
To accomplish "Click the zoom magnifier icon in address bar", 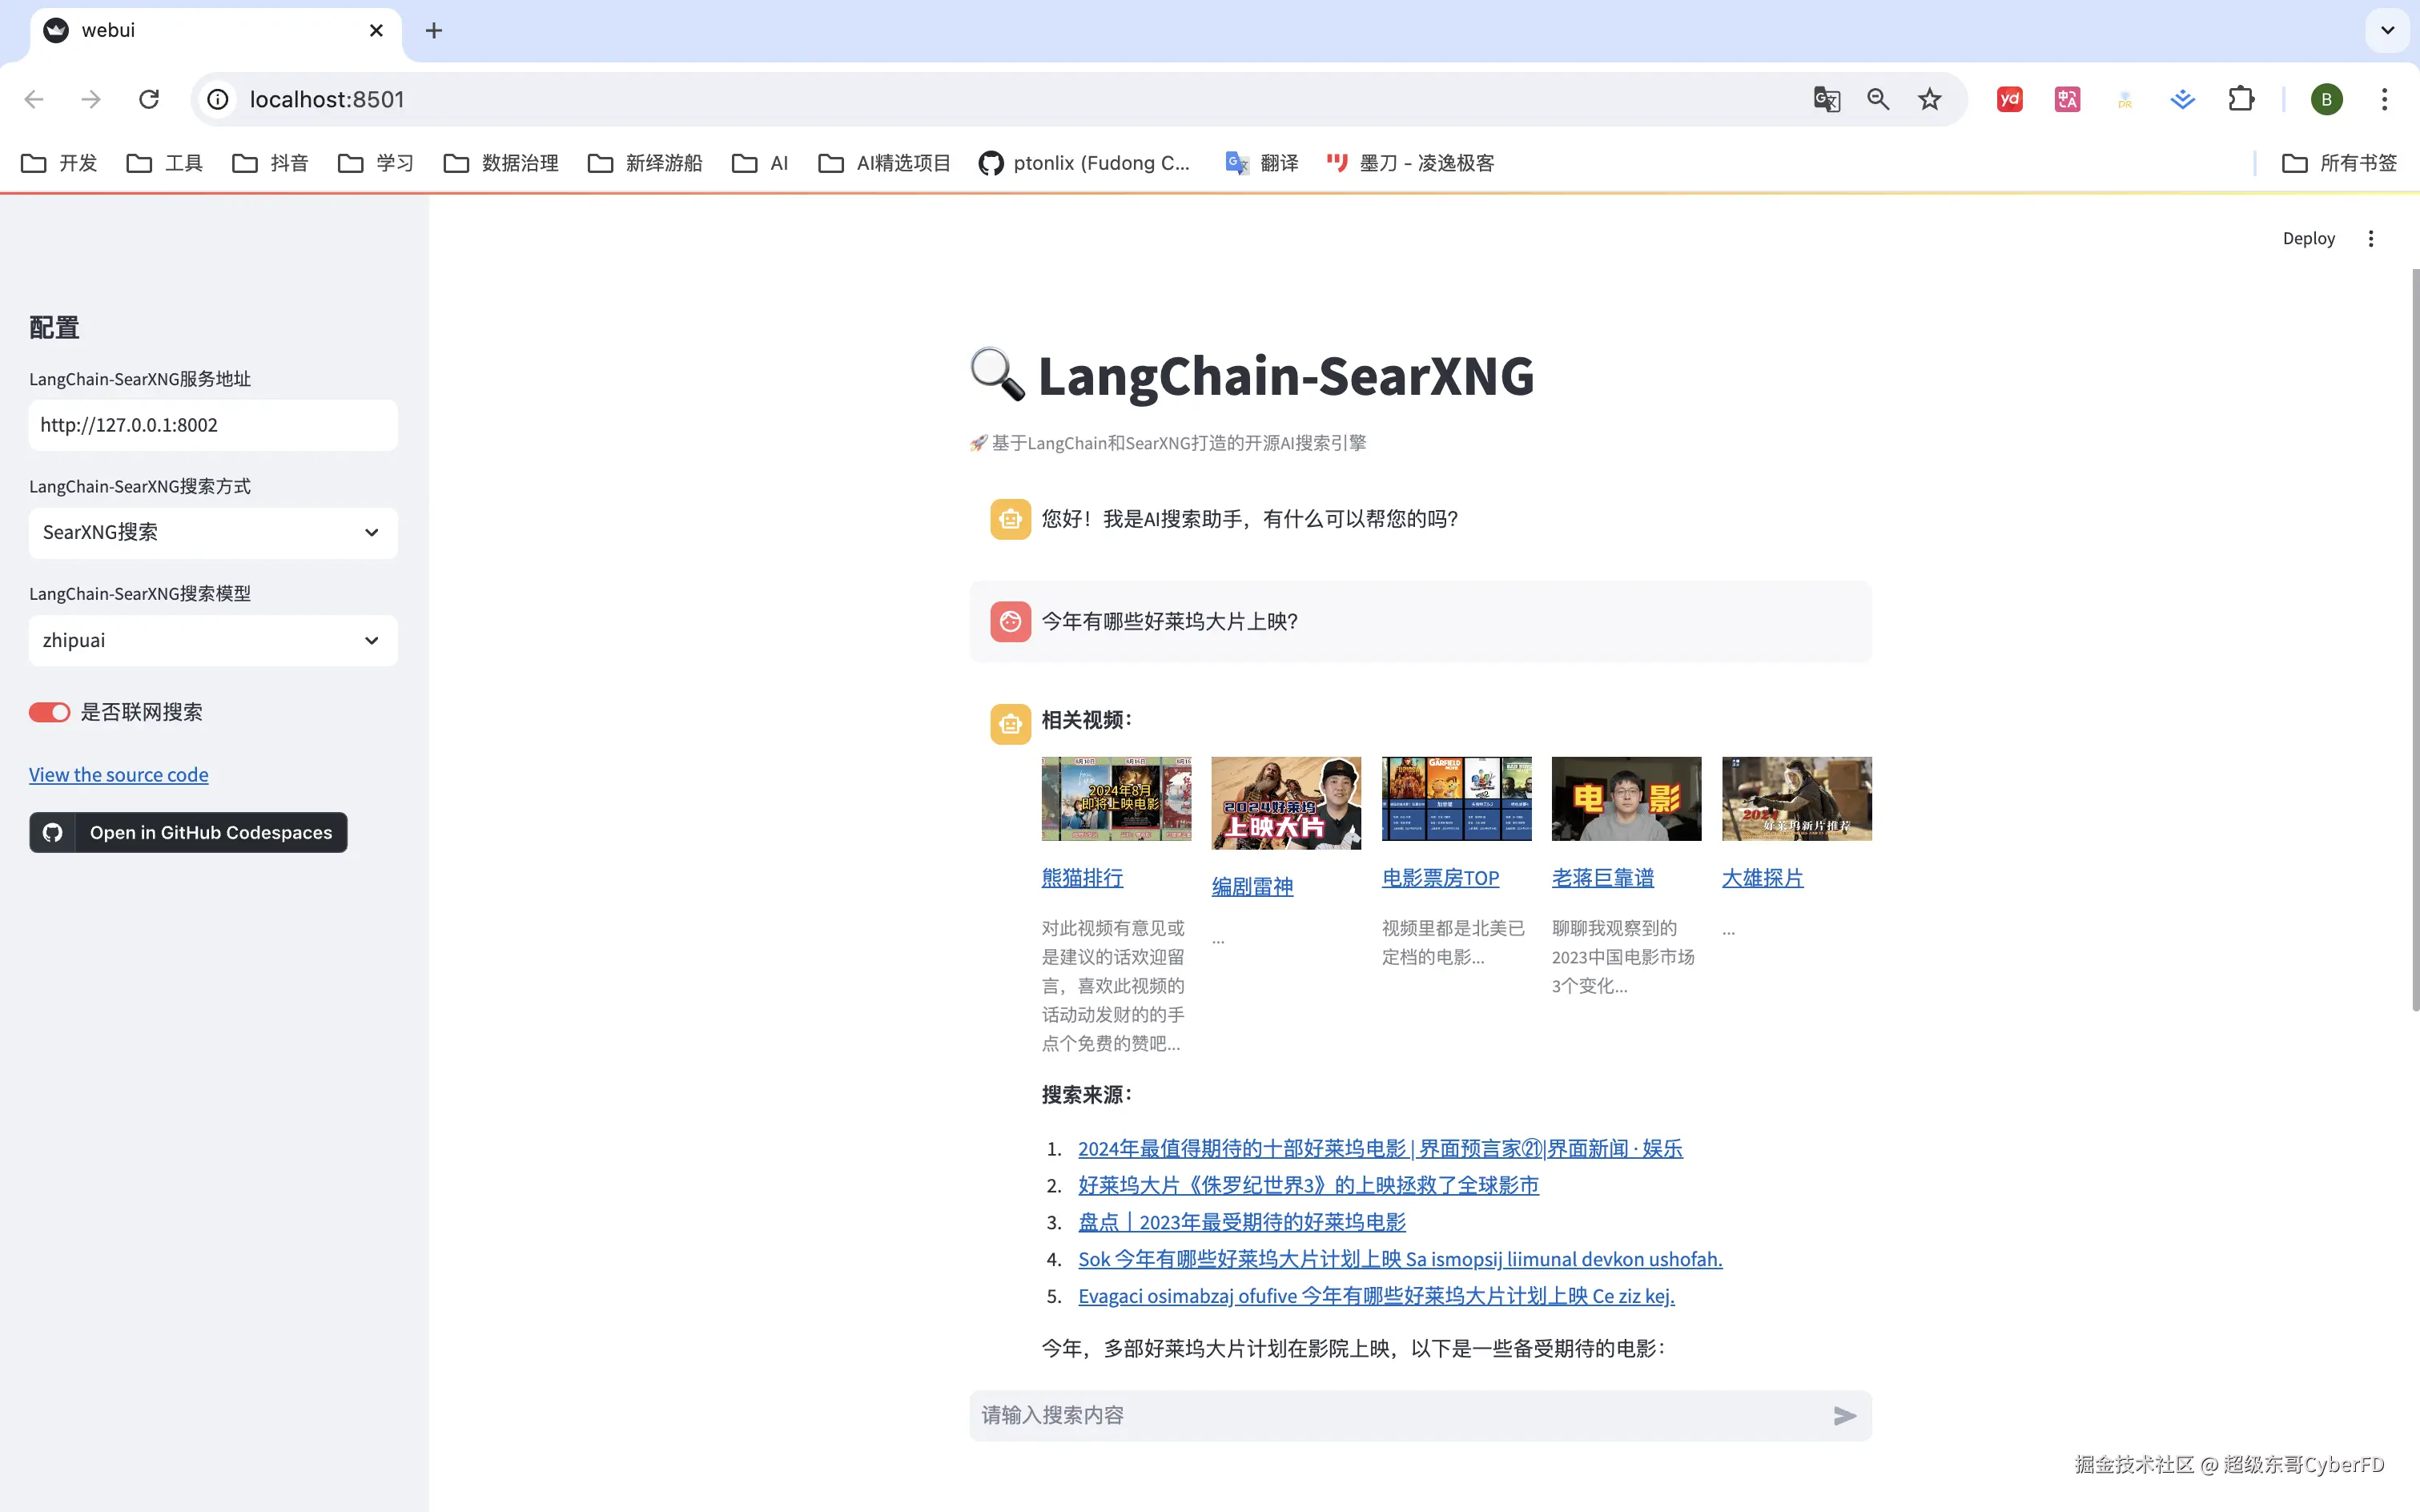I will point(1877,99).
